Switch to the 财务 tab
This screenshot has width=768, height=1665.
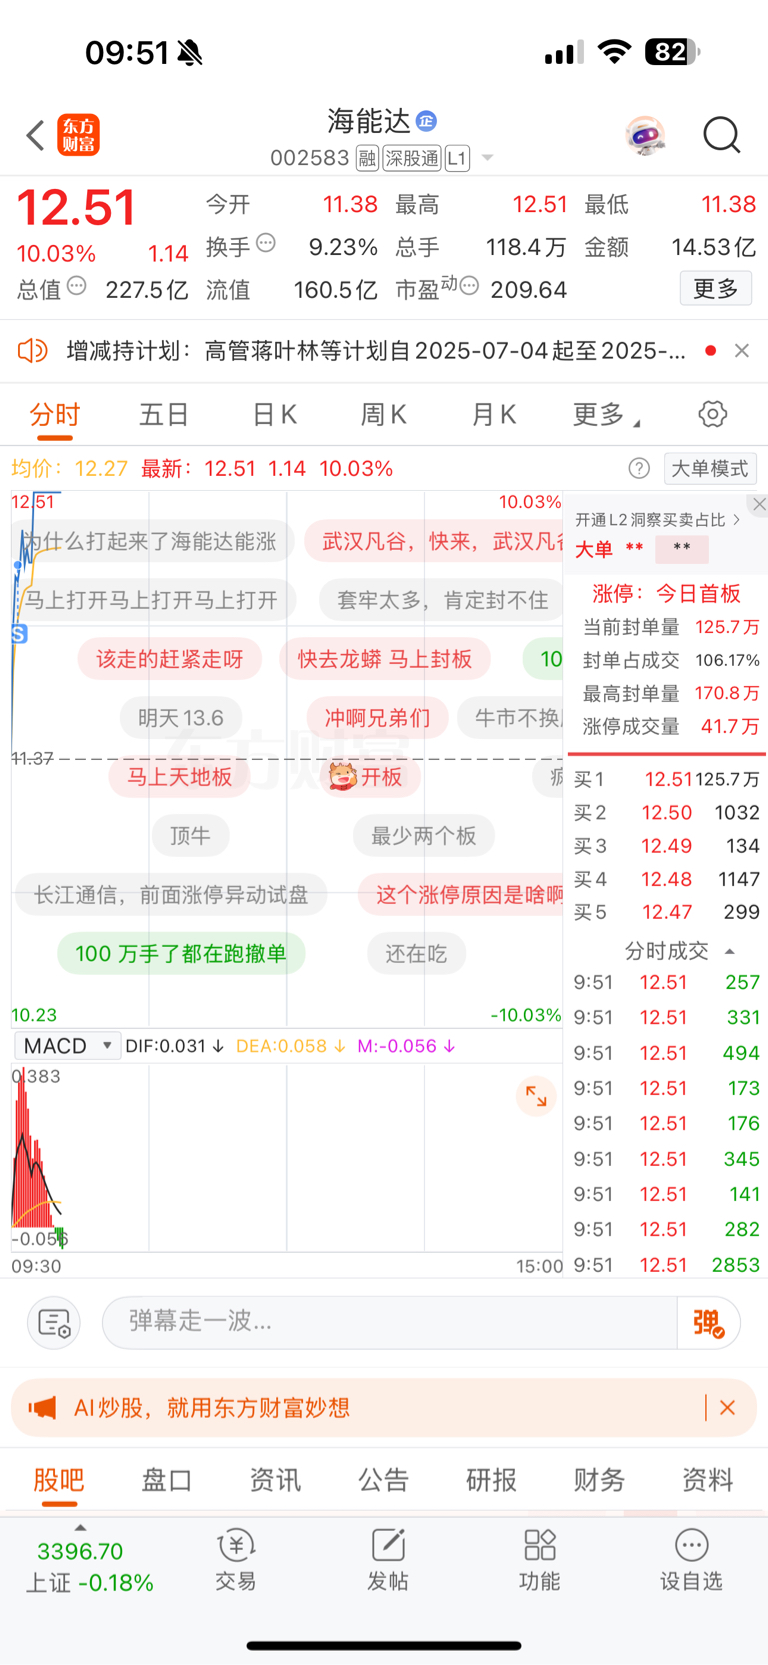pyautogui.click(x=599, y=1480)
